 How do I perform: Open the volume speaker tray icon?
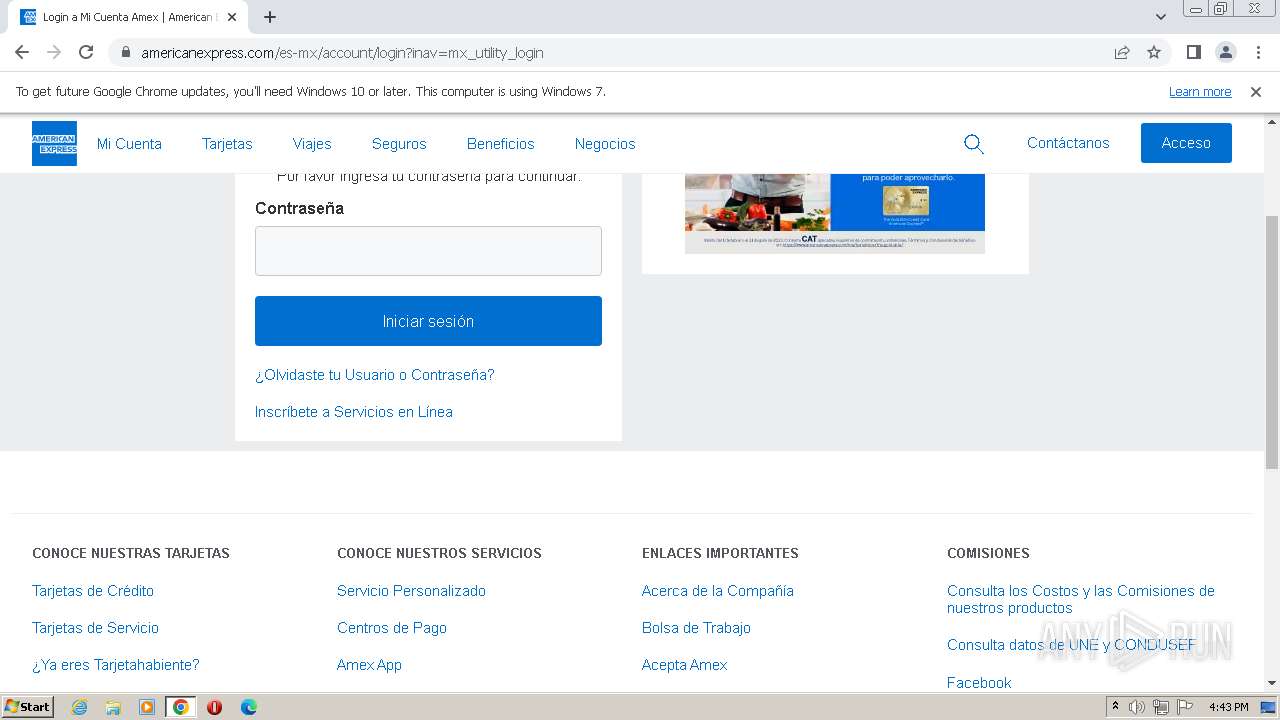(x=1137, y=707)
